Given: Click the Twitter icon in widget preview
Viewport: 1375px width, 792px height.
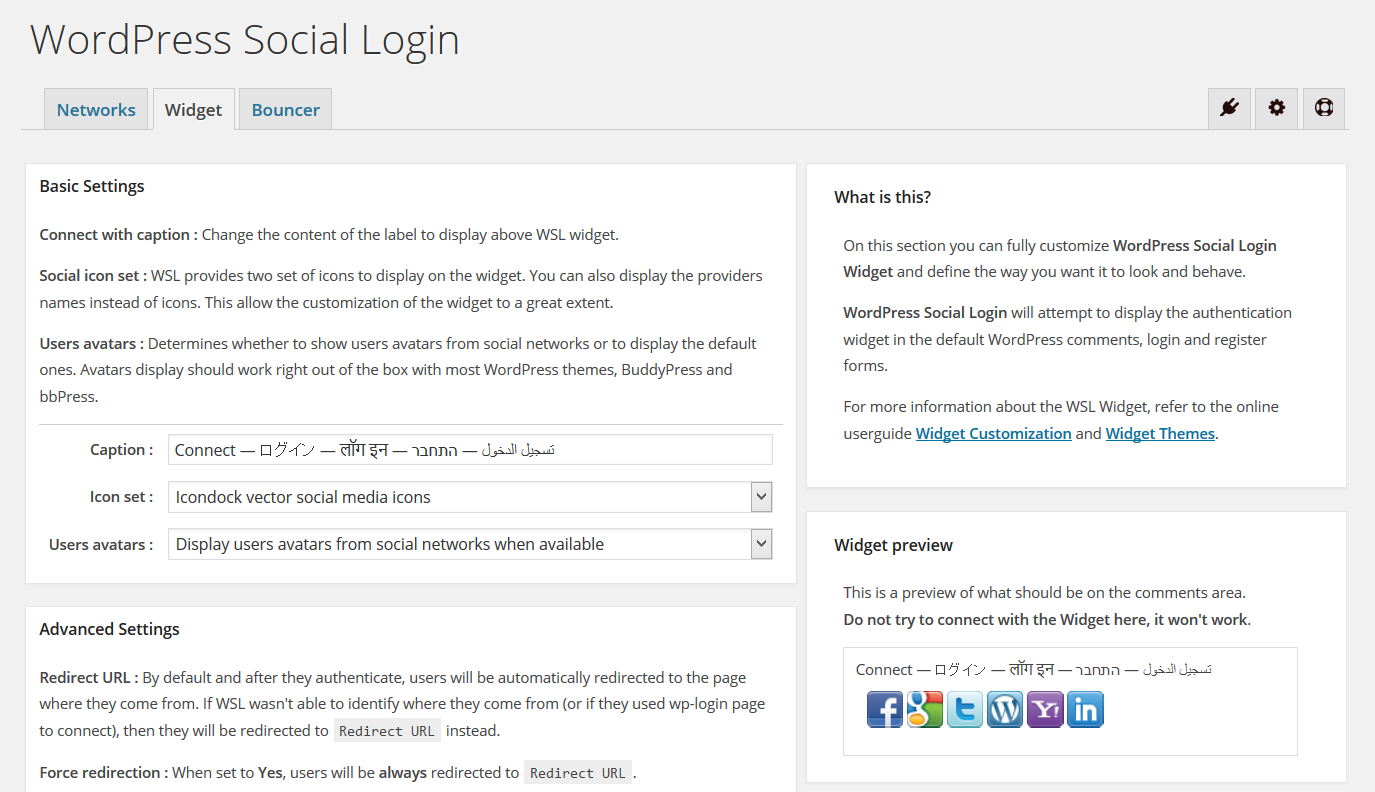Looking at the screenshot, I should coord(965,709).
